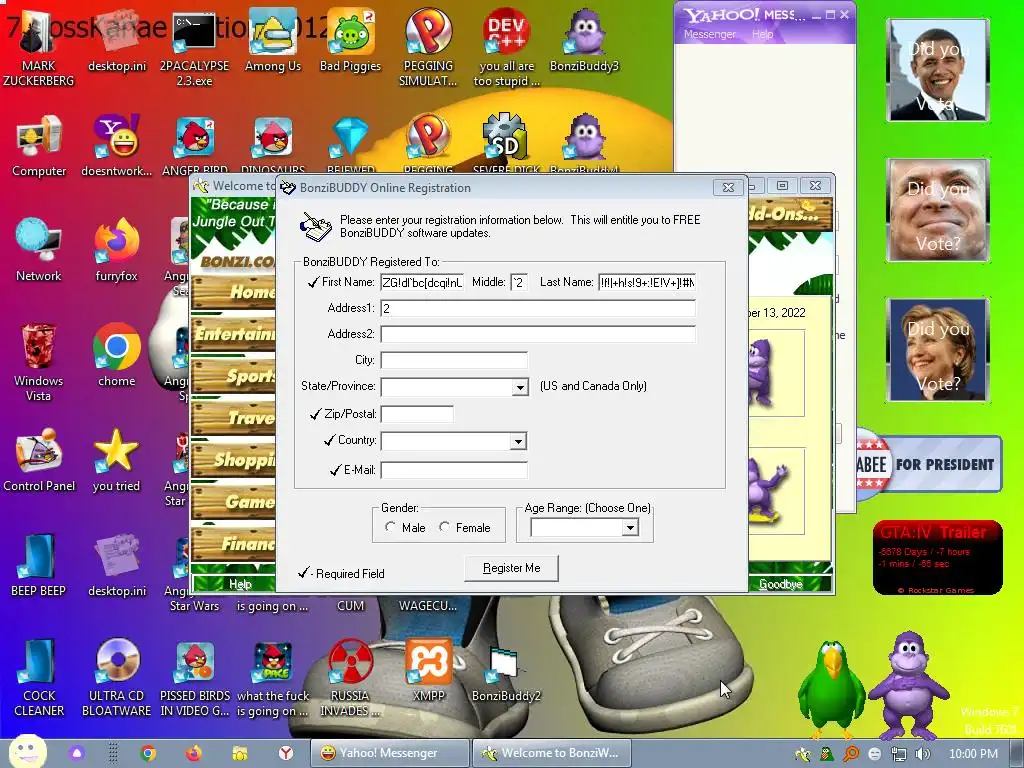Open the BEEP BEEP desktop icon

(x=39, y=566)
